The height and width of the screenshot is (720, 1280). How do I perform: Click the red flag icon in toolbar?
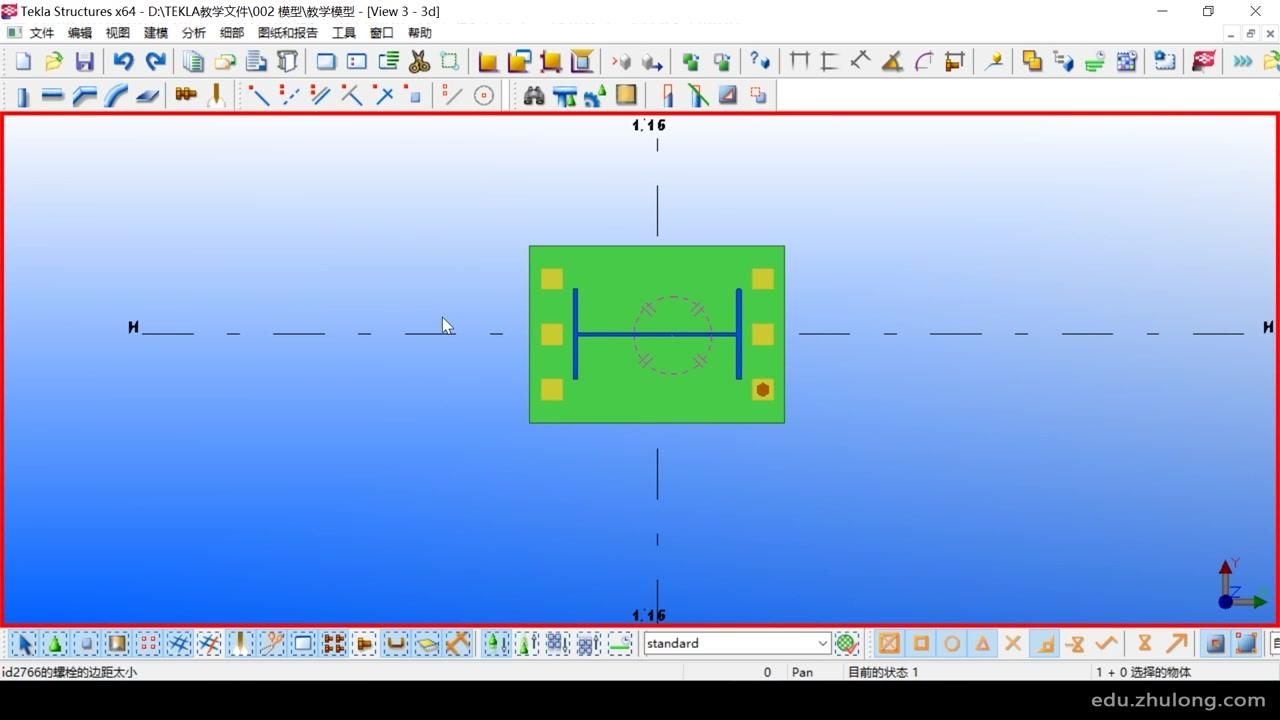click(1203, 62)
